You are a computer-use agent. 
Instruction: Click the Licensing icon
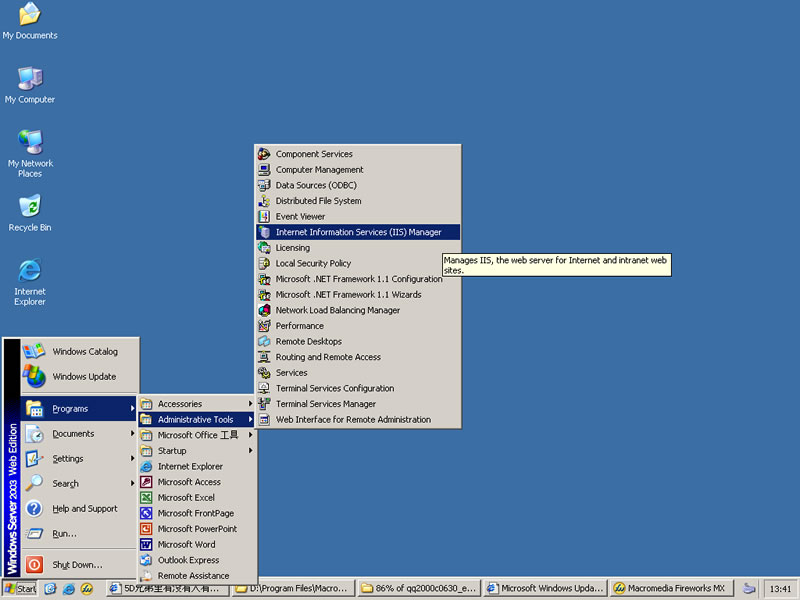point(264,247)
